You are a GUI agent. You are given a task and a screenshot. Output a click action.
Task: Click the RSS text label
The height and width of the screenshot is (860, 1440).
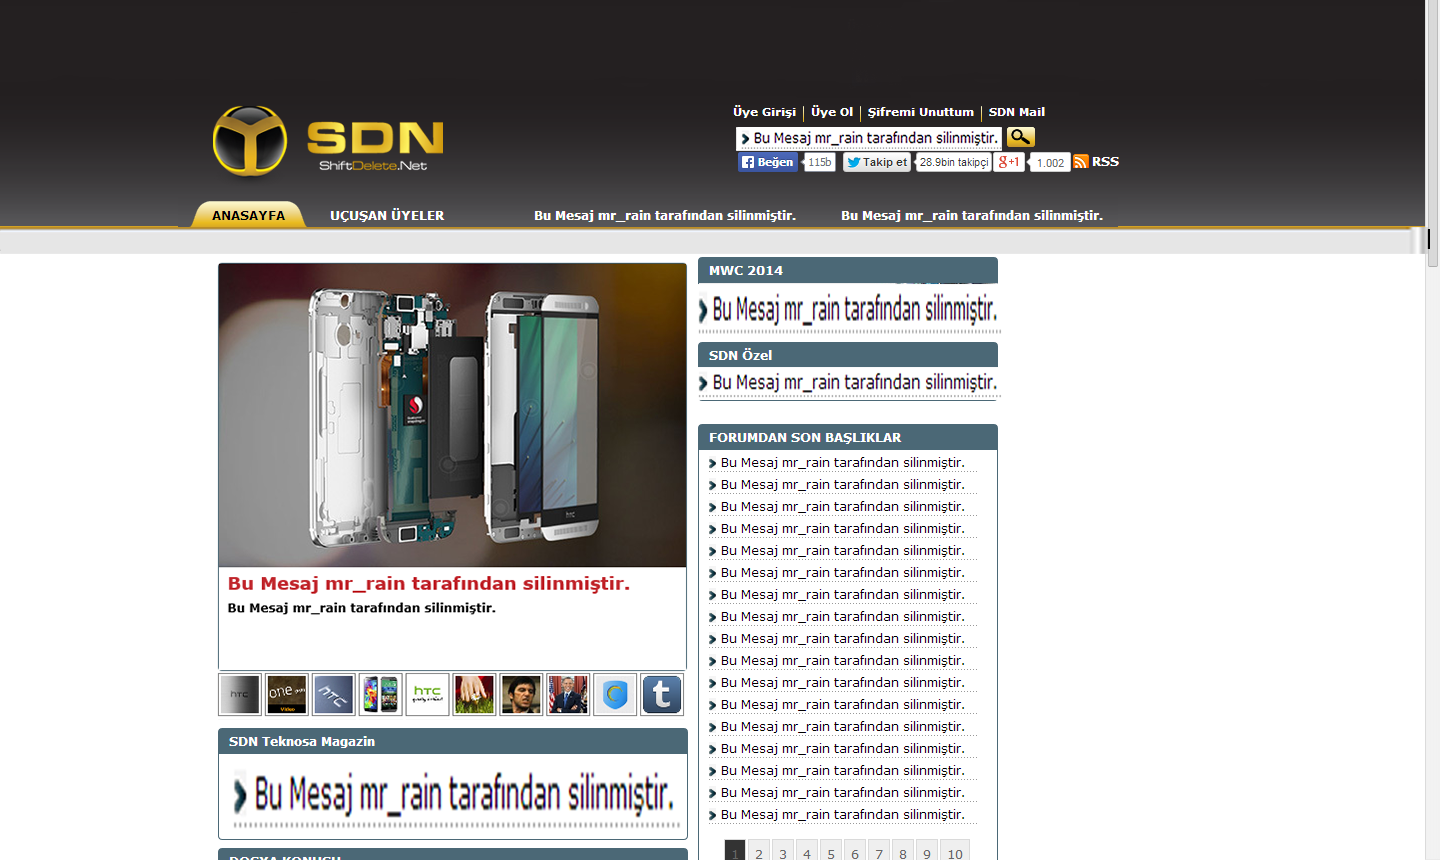coord(1105,161)
